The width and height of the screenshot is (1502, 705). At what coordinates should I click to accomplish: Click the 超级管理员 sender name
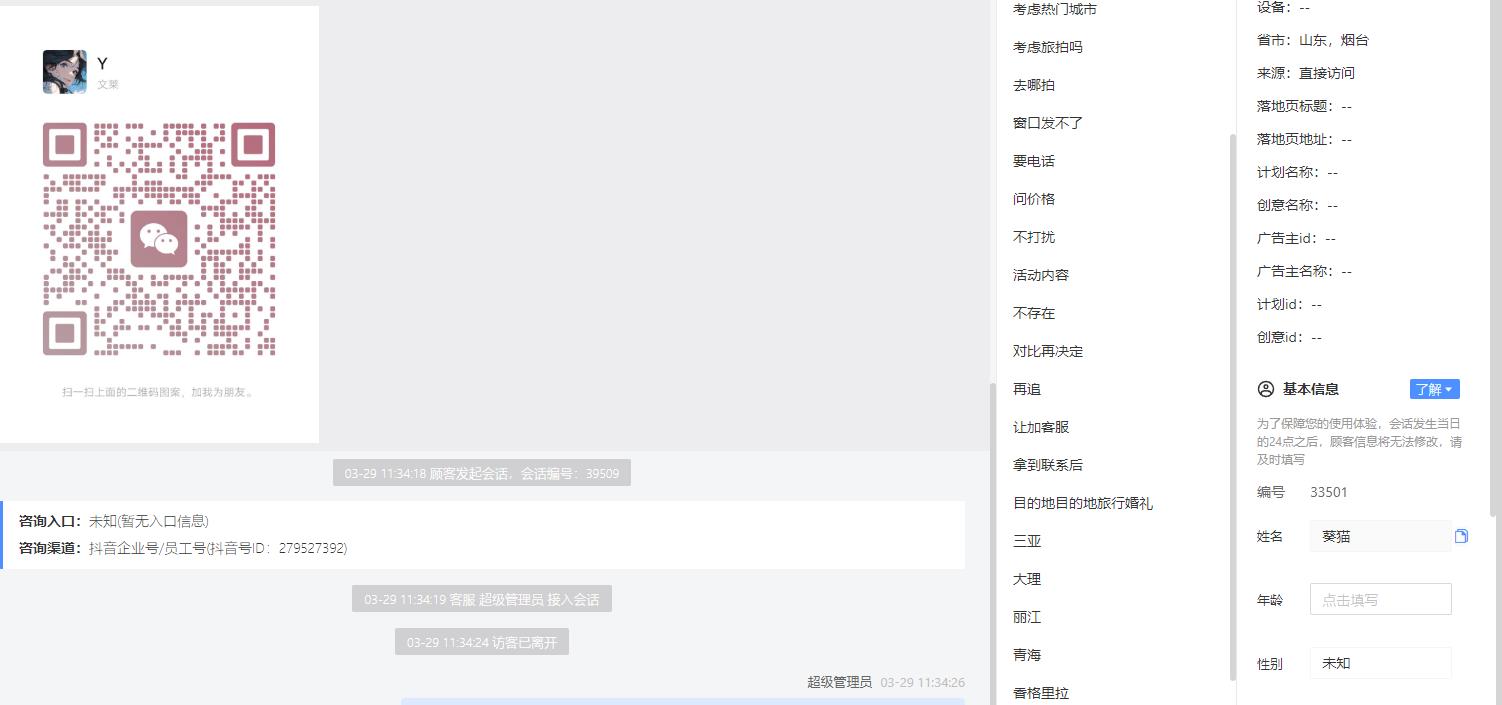pos(840,682)
